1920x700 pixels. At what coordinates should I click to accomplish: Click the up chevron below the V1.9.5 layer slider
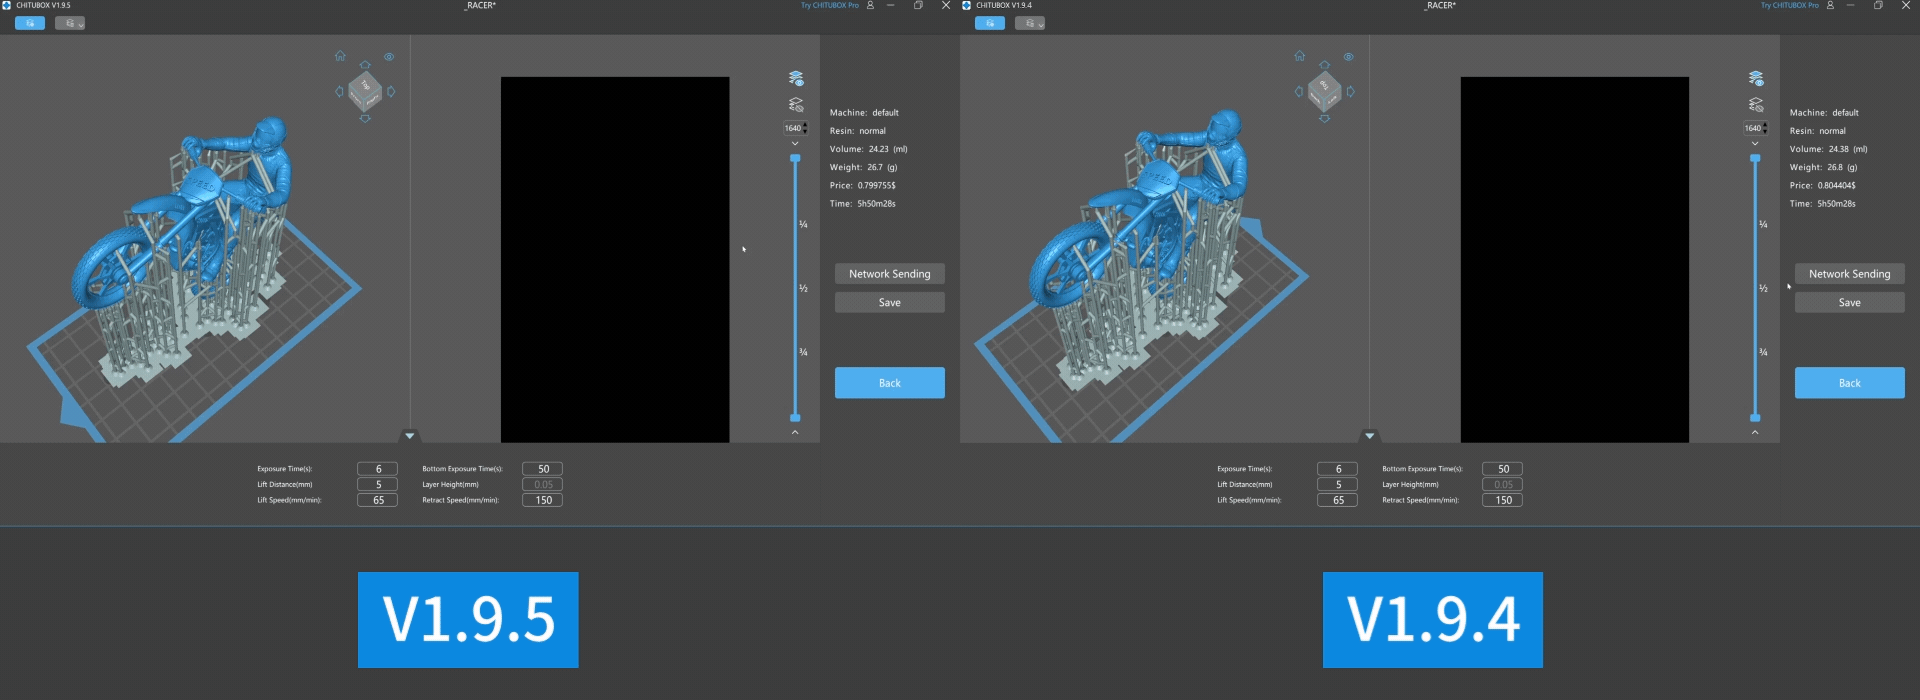(795, 432)
